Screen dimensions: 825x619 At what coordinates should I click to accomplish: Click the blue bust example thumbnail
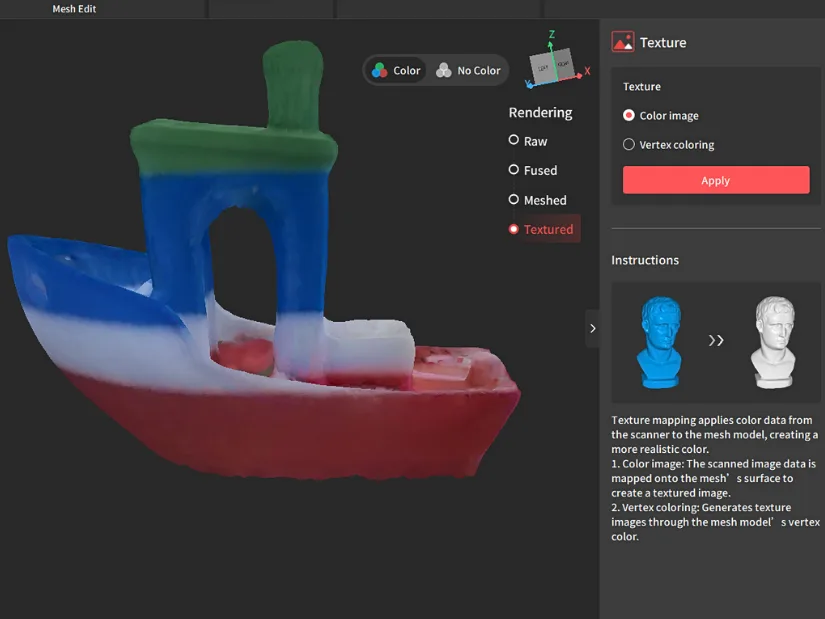pos(659,341)
